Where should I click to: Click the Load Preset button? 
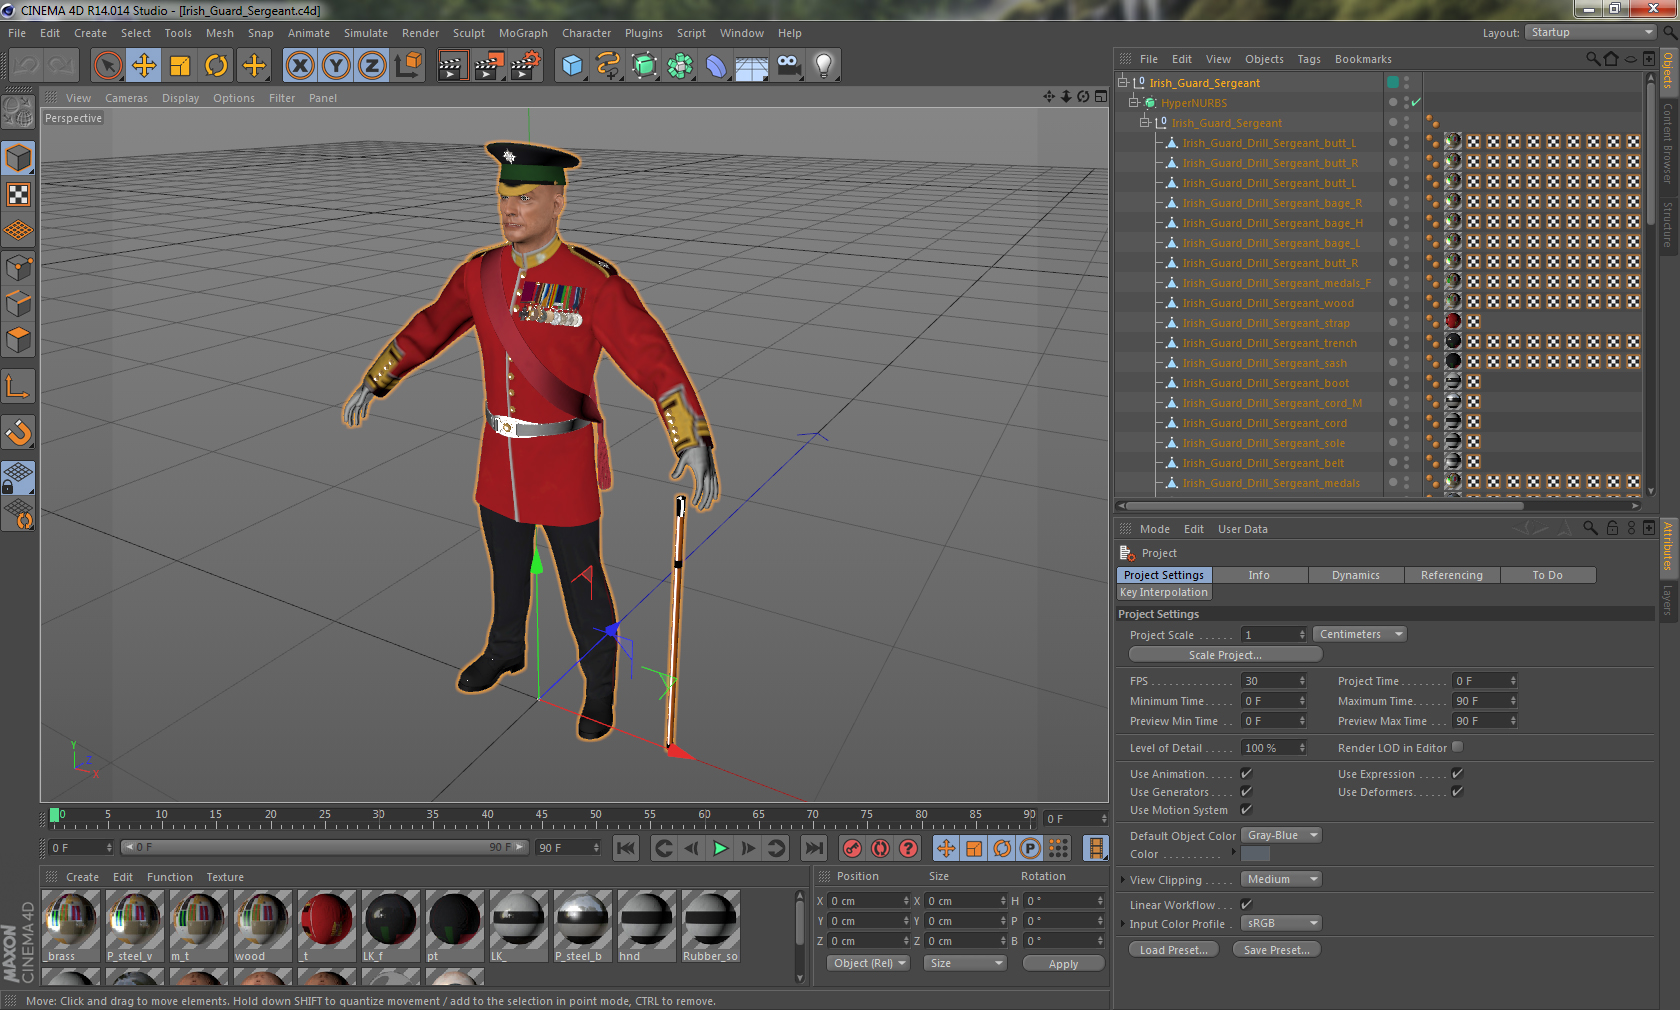[1174, 950]
